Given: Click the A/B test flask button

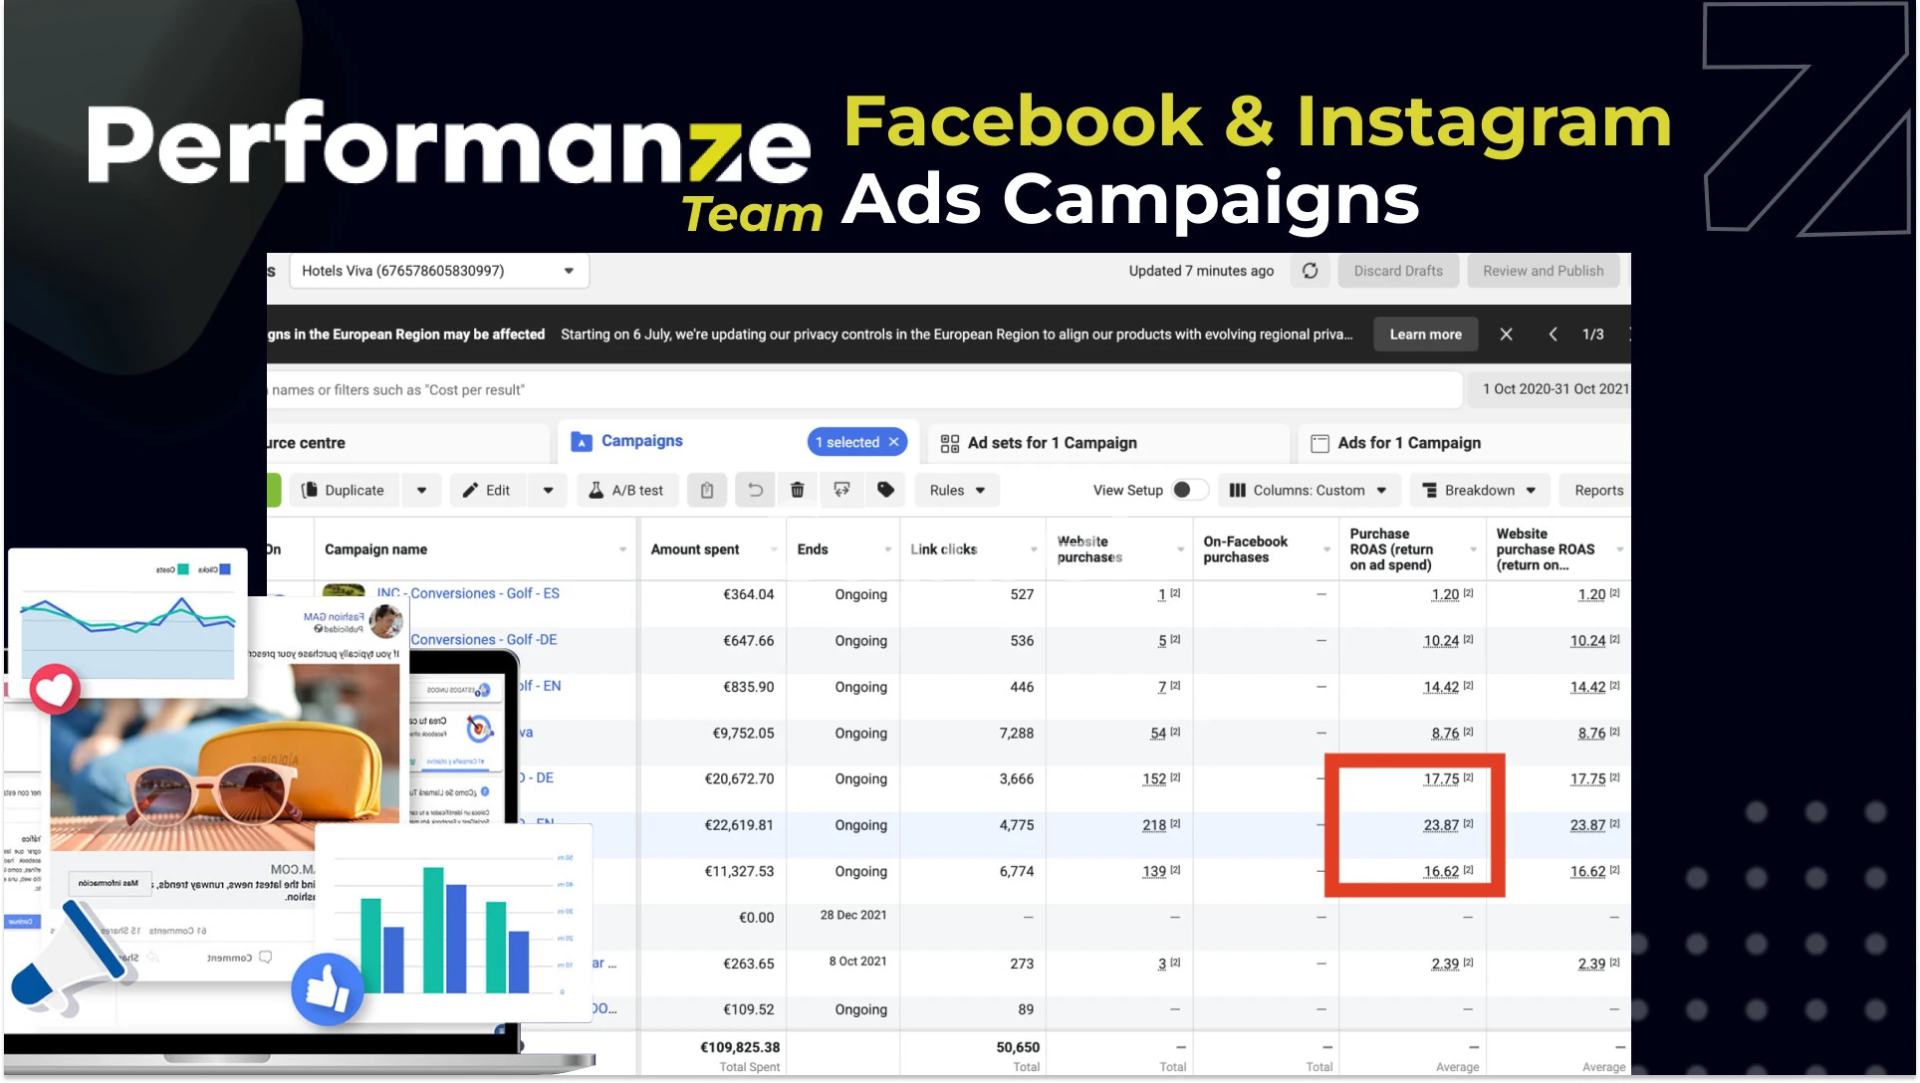Looking at the screenshot, I should (627, 490).
